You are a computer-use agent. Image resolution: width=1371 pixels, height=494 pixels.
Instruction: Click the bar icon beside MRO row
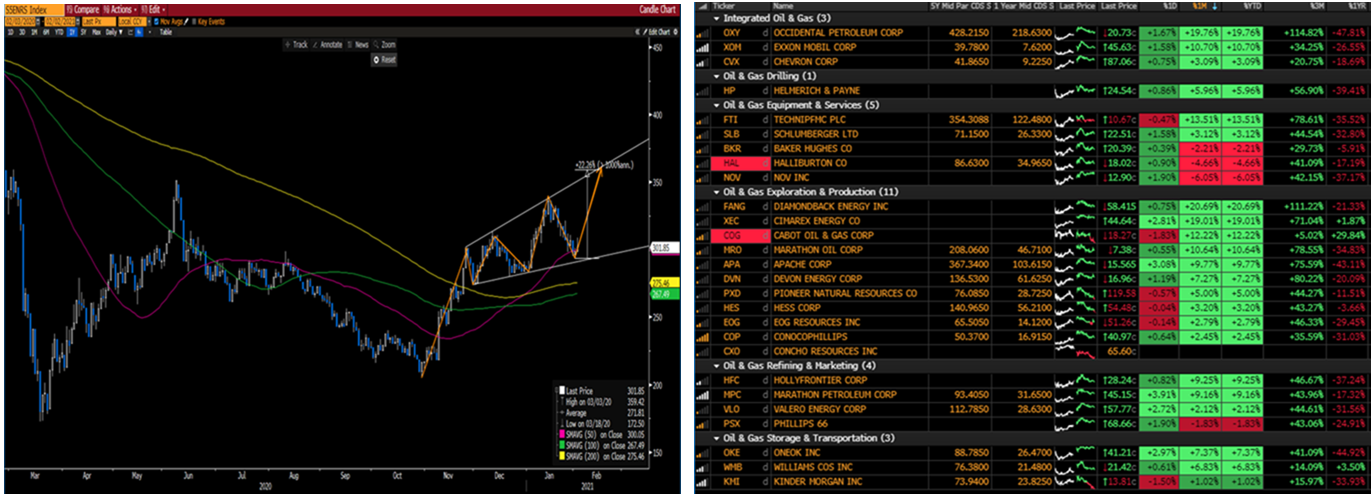pyautogui.click(x=701, y=249)
